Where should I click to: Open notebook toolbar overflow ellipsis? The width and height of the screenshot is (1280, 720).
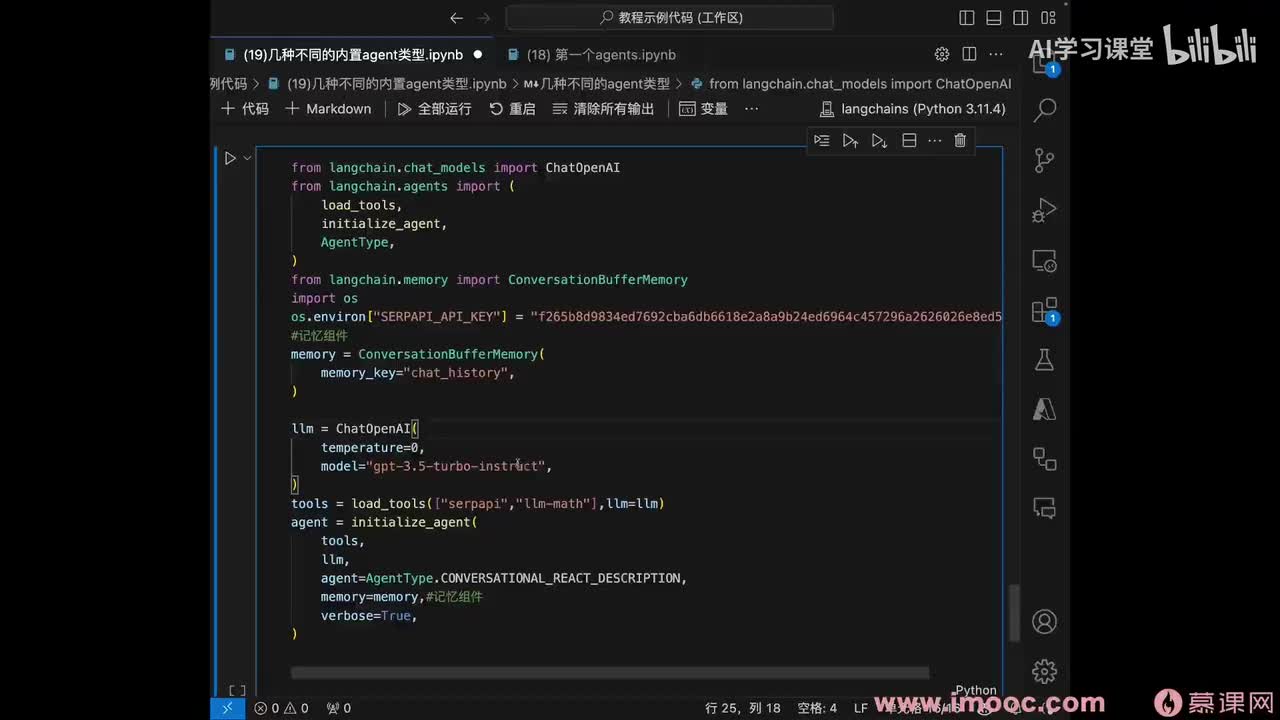pos(752,109)
